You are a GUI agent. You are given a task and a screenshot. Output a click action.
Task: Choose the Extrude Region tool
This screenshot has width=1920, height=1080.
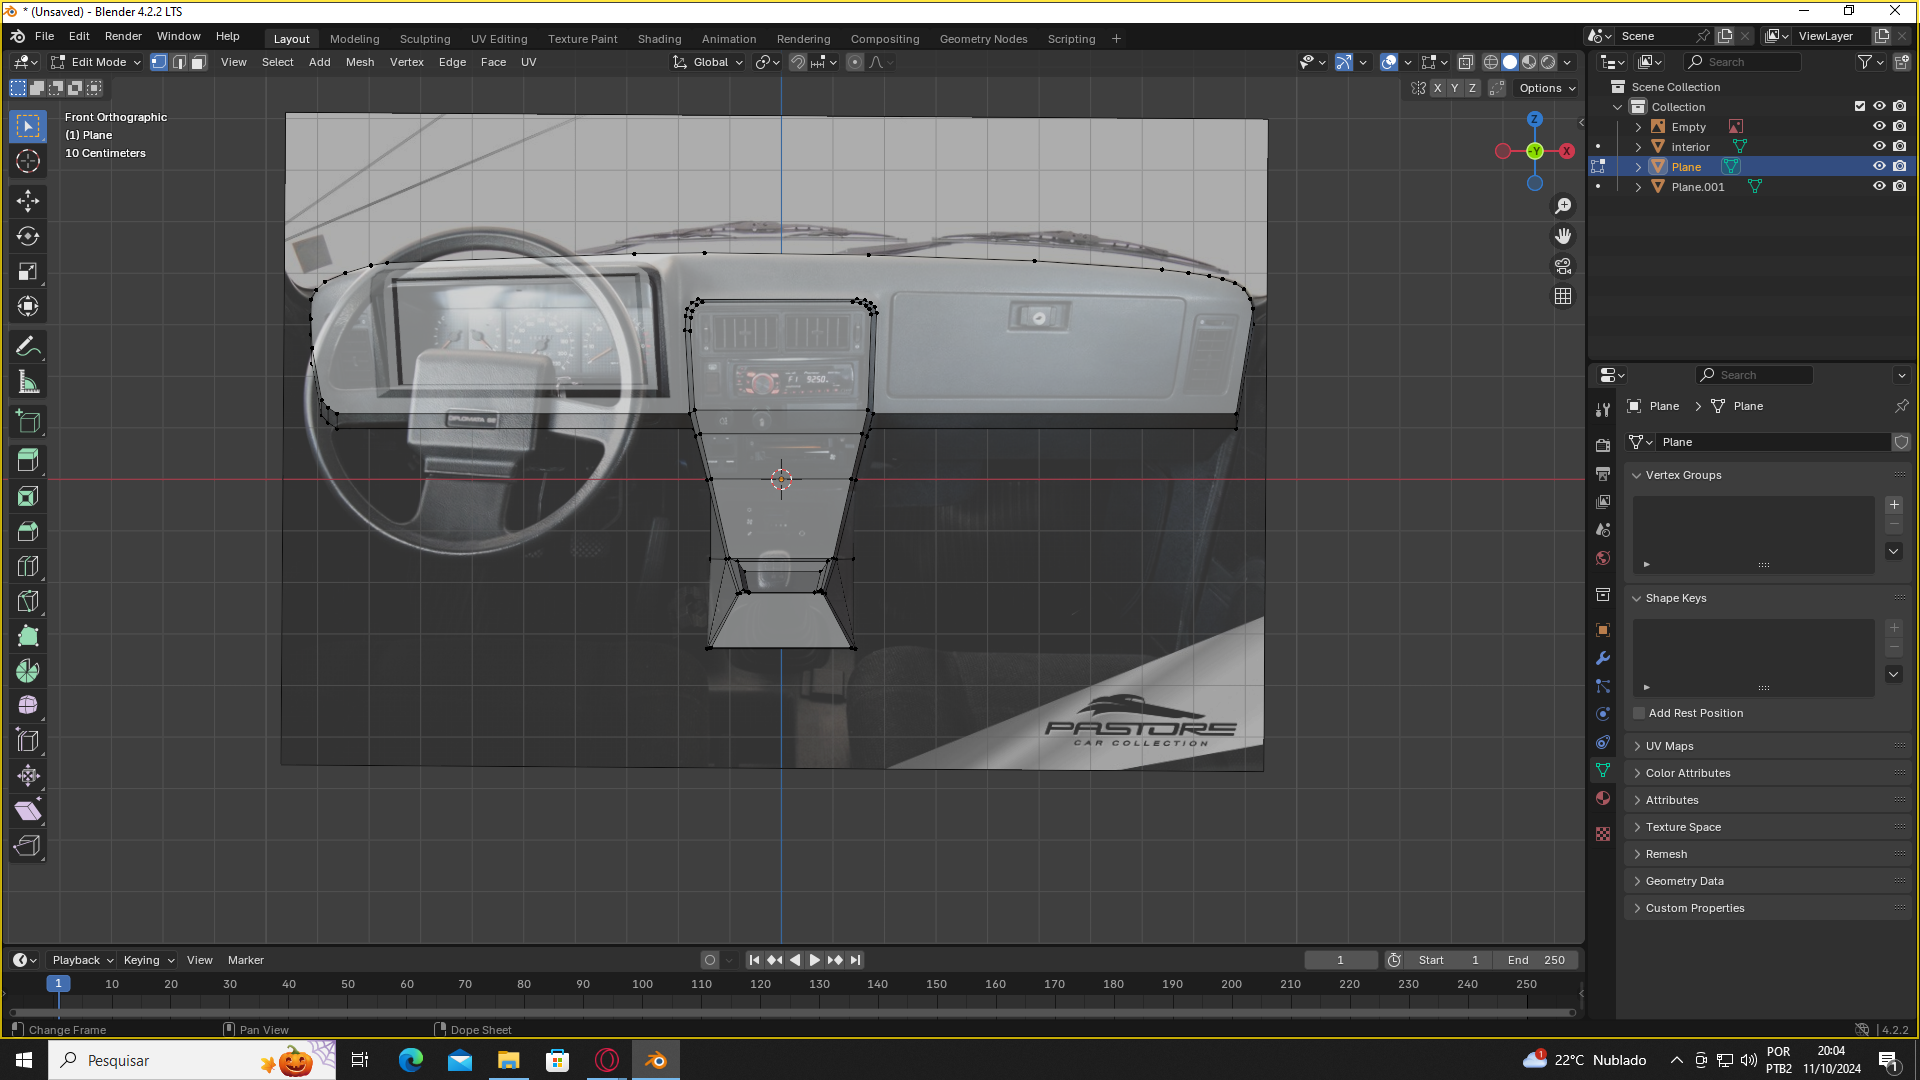[x=28, y=460]
